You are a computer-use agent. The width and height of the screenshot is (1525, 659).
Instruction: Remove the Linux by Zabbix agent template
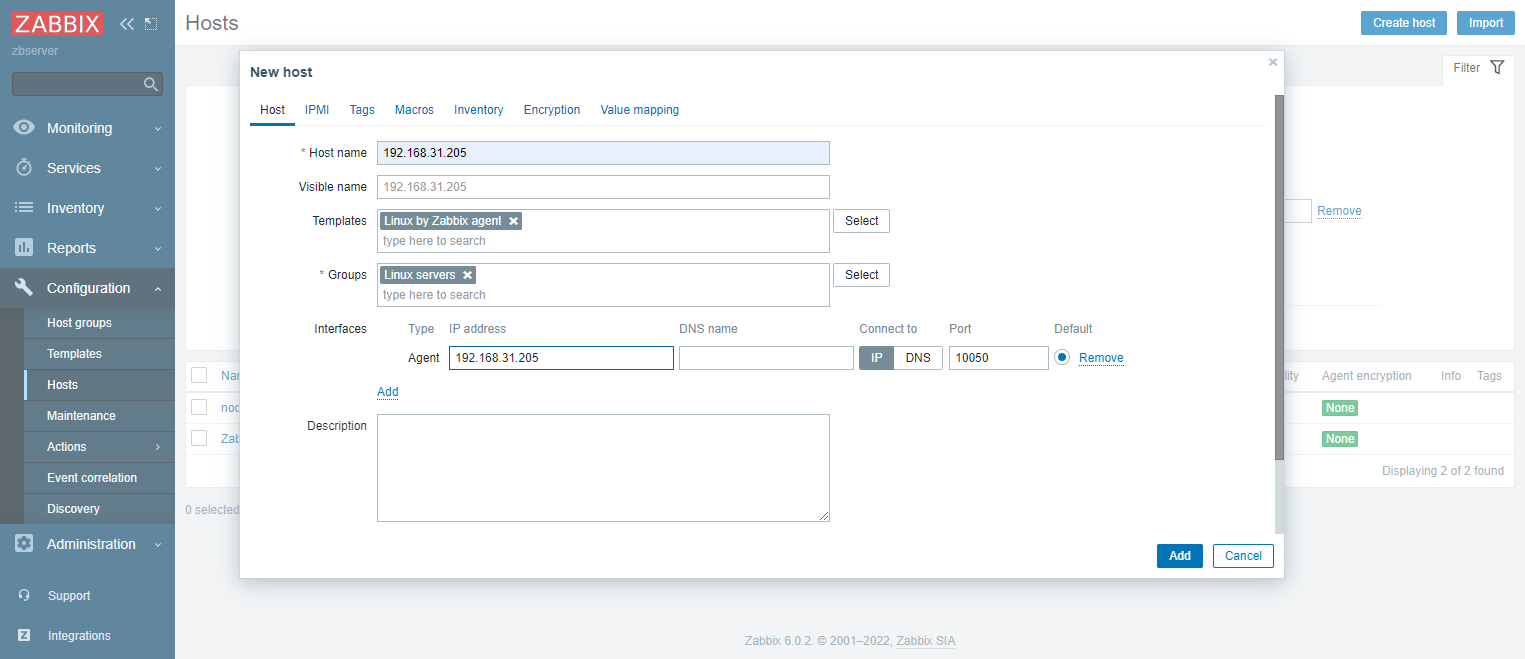pyautogui.click(x=513, y=221)
